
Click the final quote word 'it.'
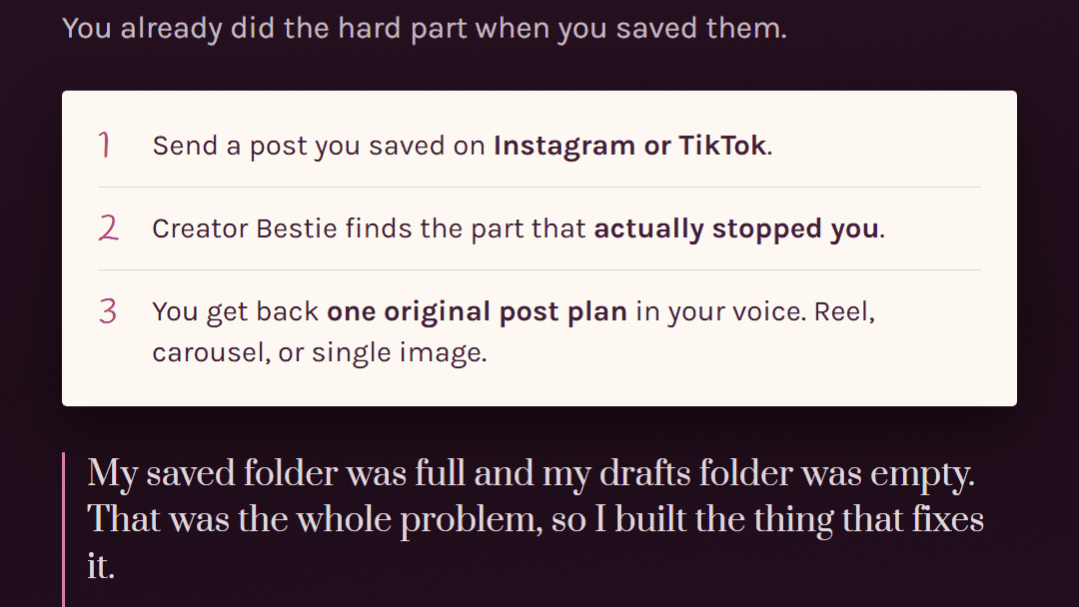click(x=101, y=566)
